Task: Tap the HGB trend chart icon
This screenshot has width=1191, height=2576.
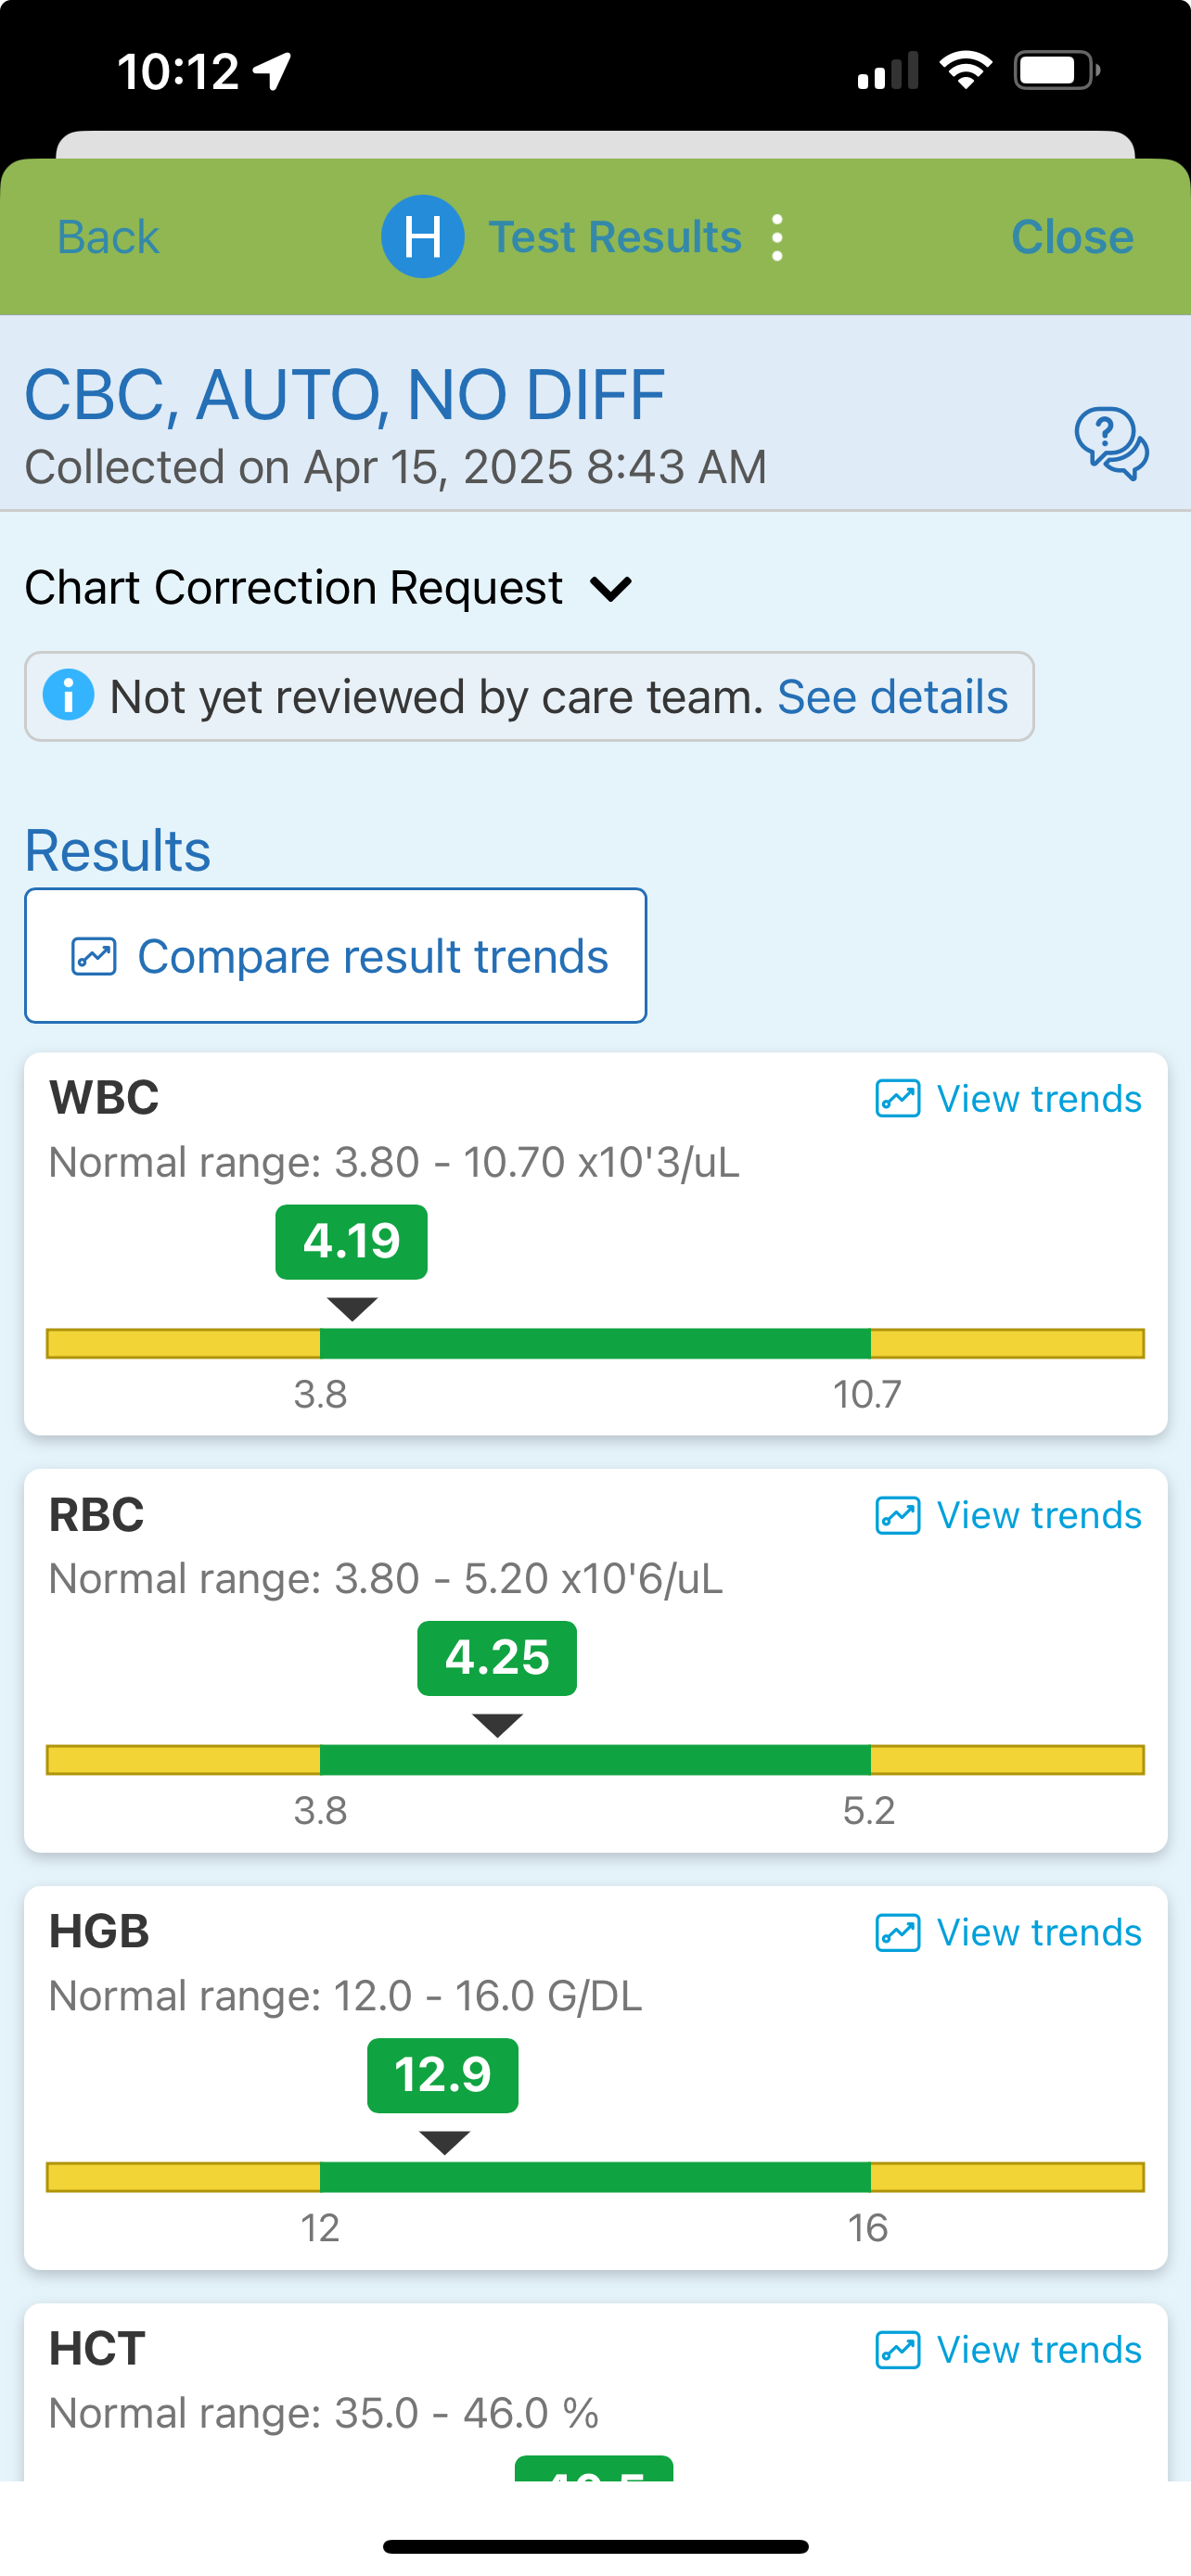Action: click(x=897, y=1932)
